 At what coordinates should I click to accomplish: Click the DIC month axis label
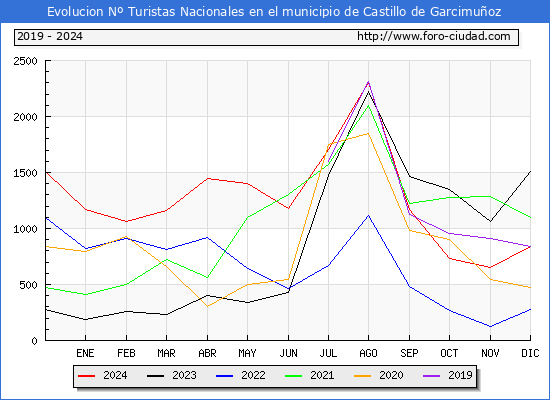point(530,353)
